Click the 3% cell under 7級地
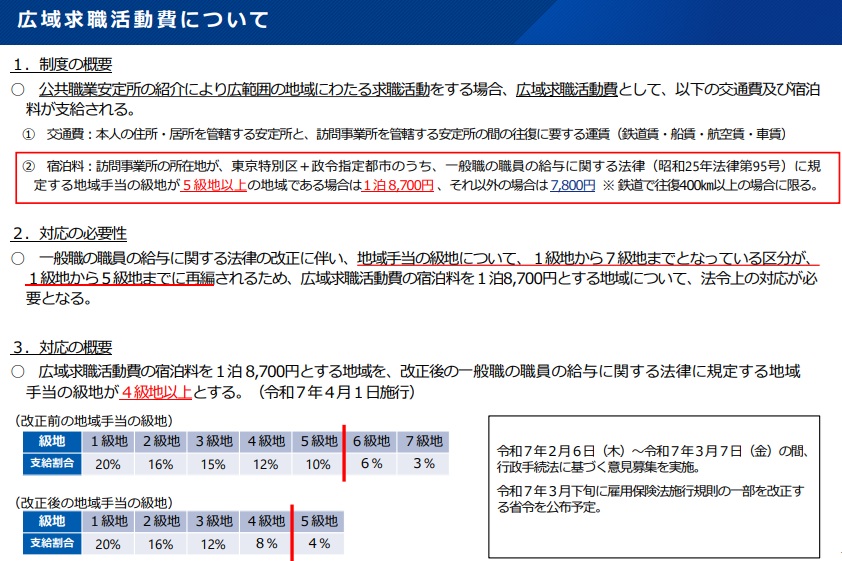This screenshot has width=842, height=561. 423,463
